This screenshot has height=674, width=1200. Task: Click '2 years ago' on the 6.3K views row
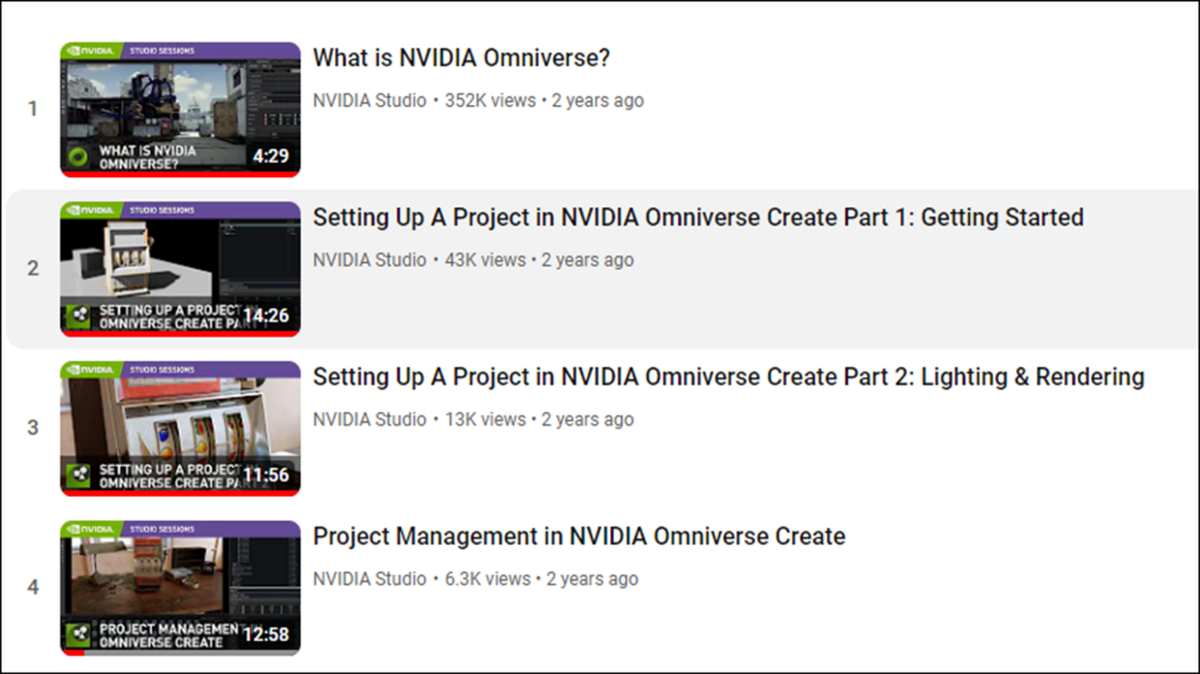point(593,579)
